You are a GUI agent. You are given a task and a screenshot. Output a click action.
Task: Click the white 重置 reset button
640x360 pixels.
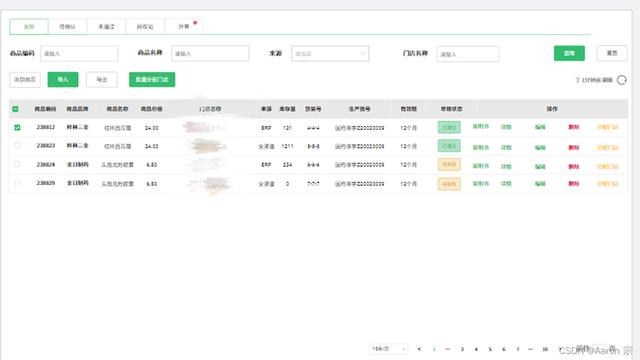611,53
